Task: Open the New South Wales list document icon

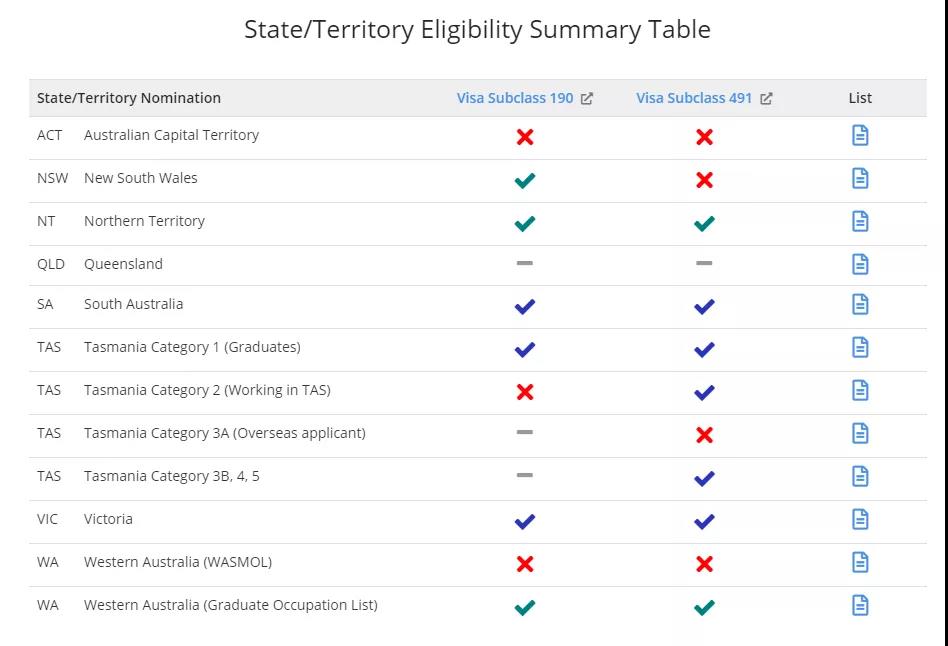Action: click(860, 178)
